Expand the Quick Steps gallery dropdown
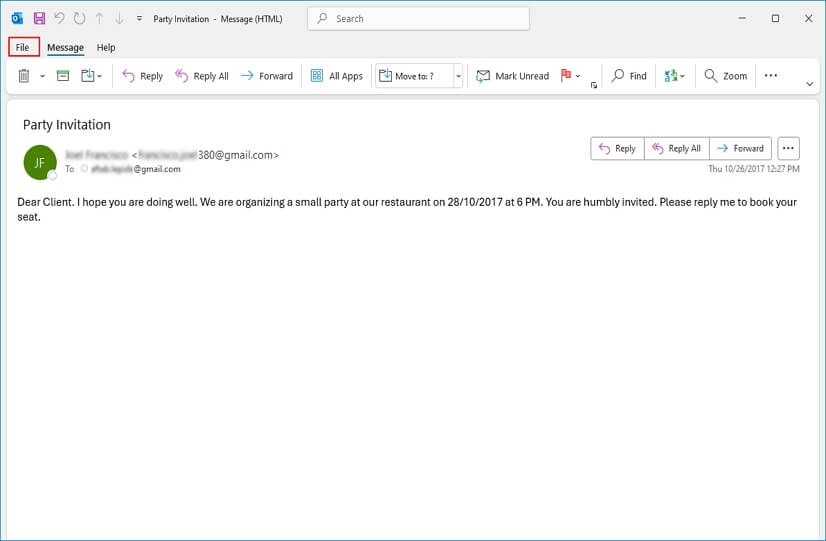The image size is (826, 541). pos(458,76)
